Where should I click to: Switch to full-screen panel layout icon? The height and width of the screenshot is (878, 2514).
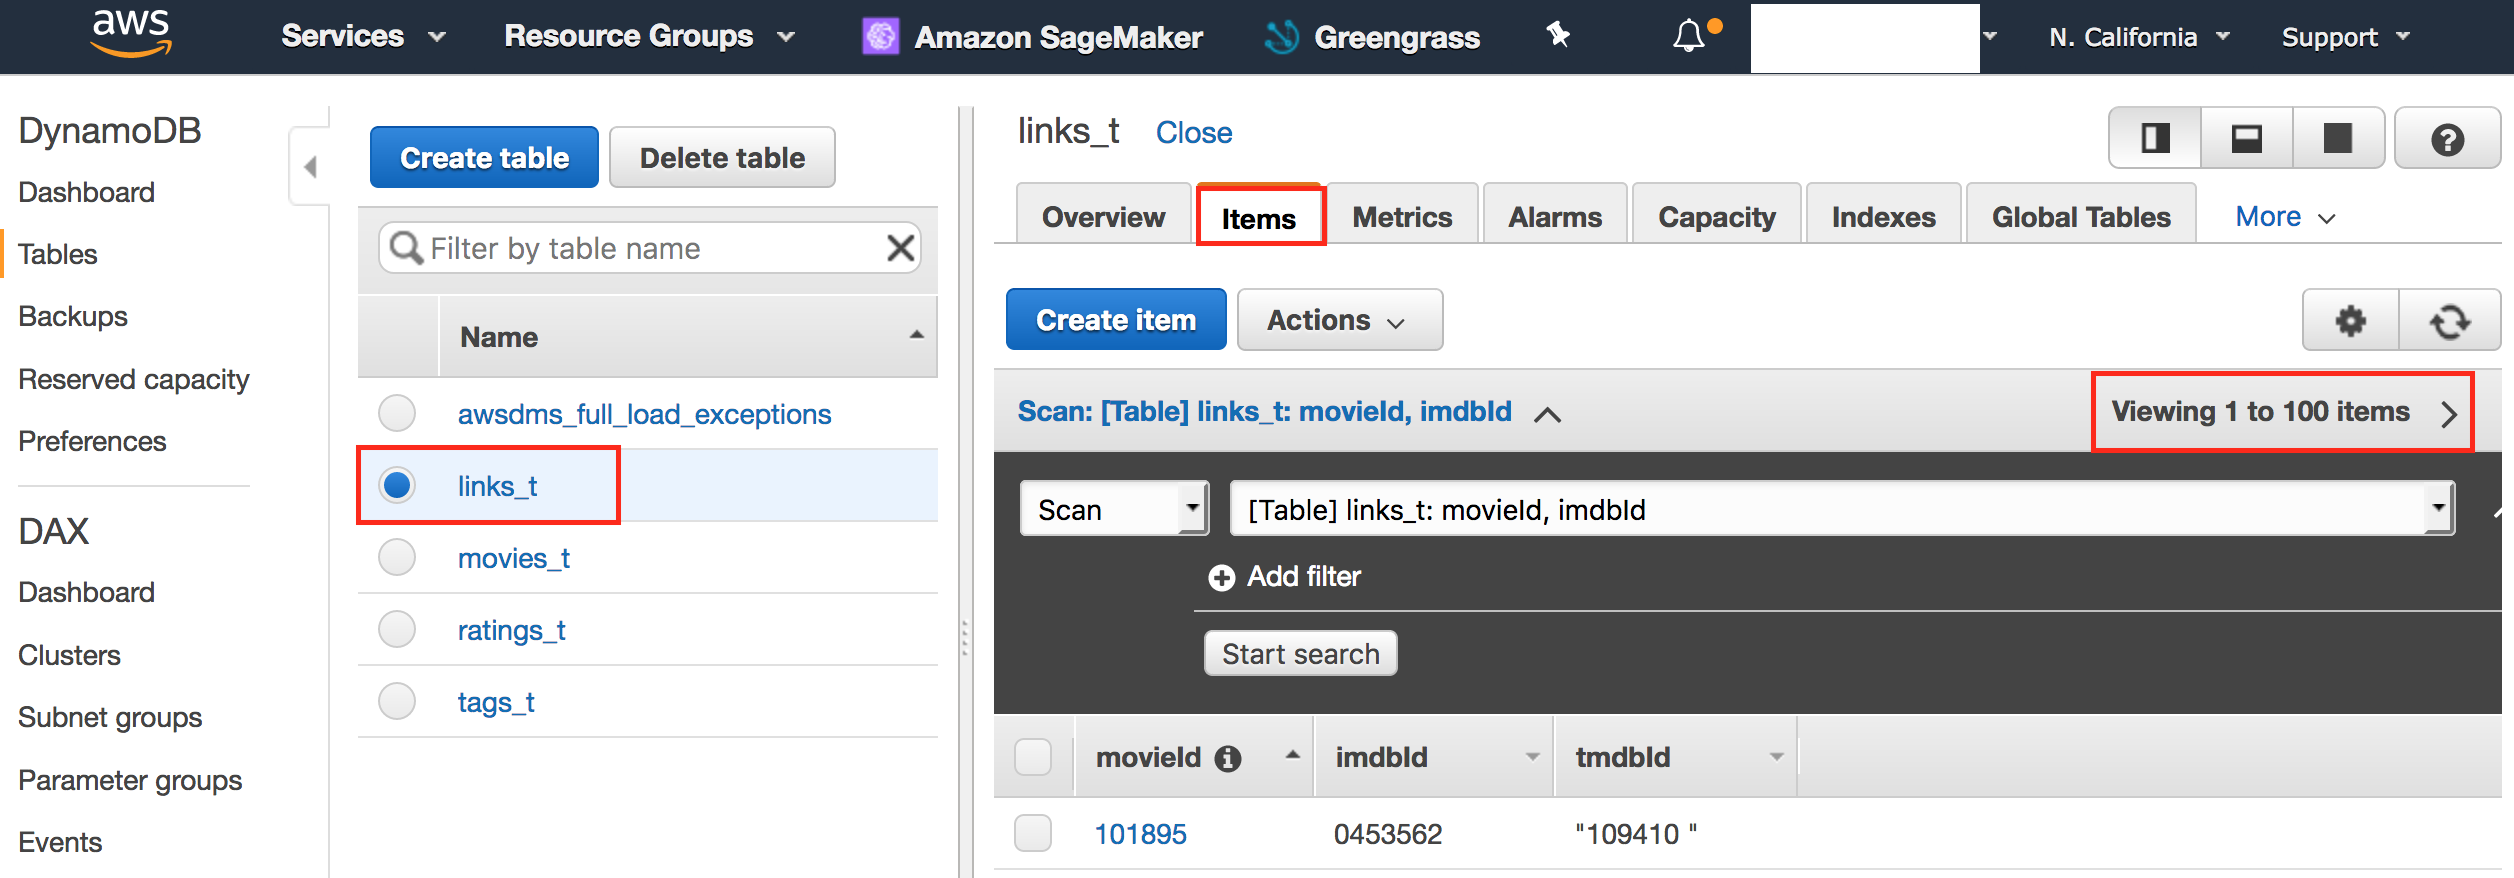[x=2338, y=139]
